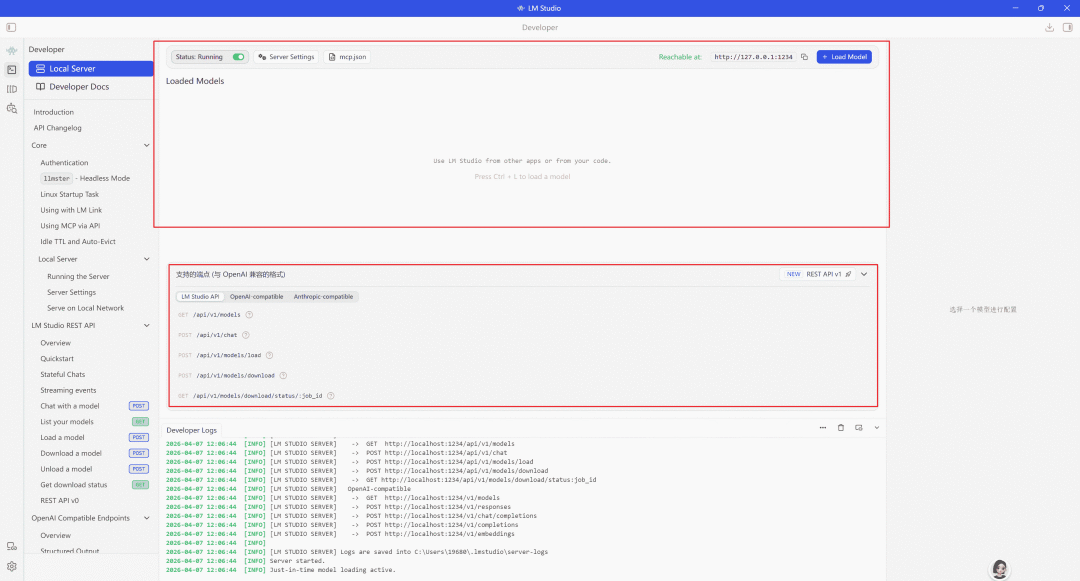
Task: Click help icon next to /api/v1/models/load
Action: [x=269, y=355]
